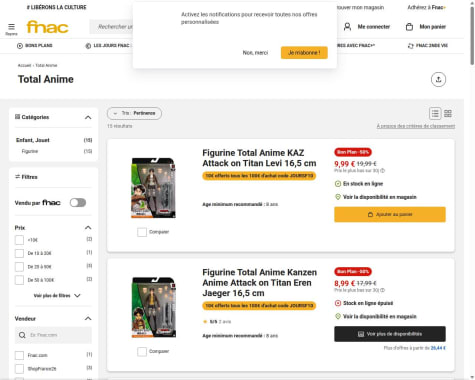Open the Mon panier bag icon
The height and width of the screenshot is (380, 475).
click(x=409, y=27)
